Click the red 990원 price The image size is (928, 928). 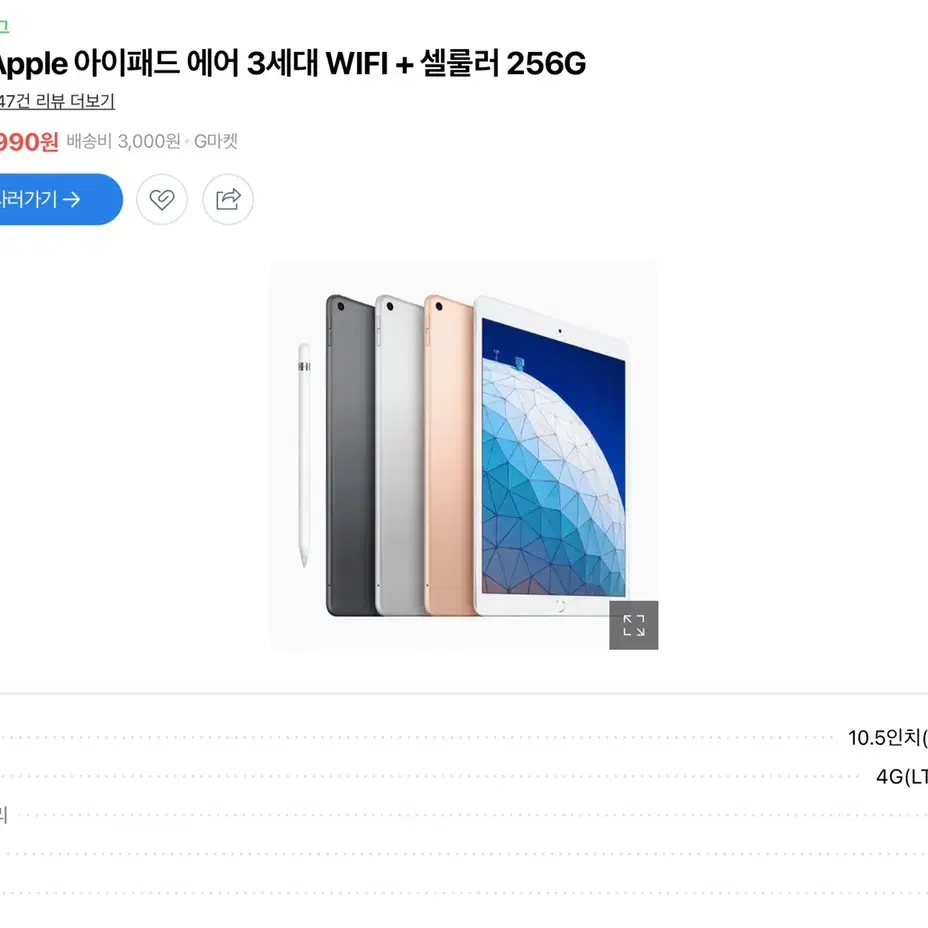(29, 142)
